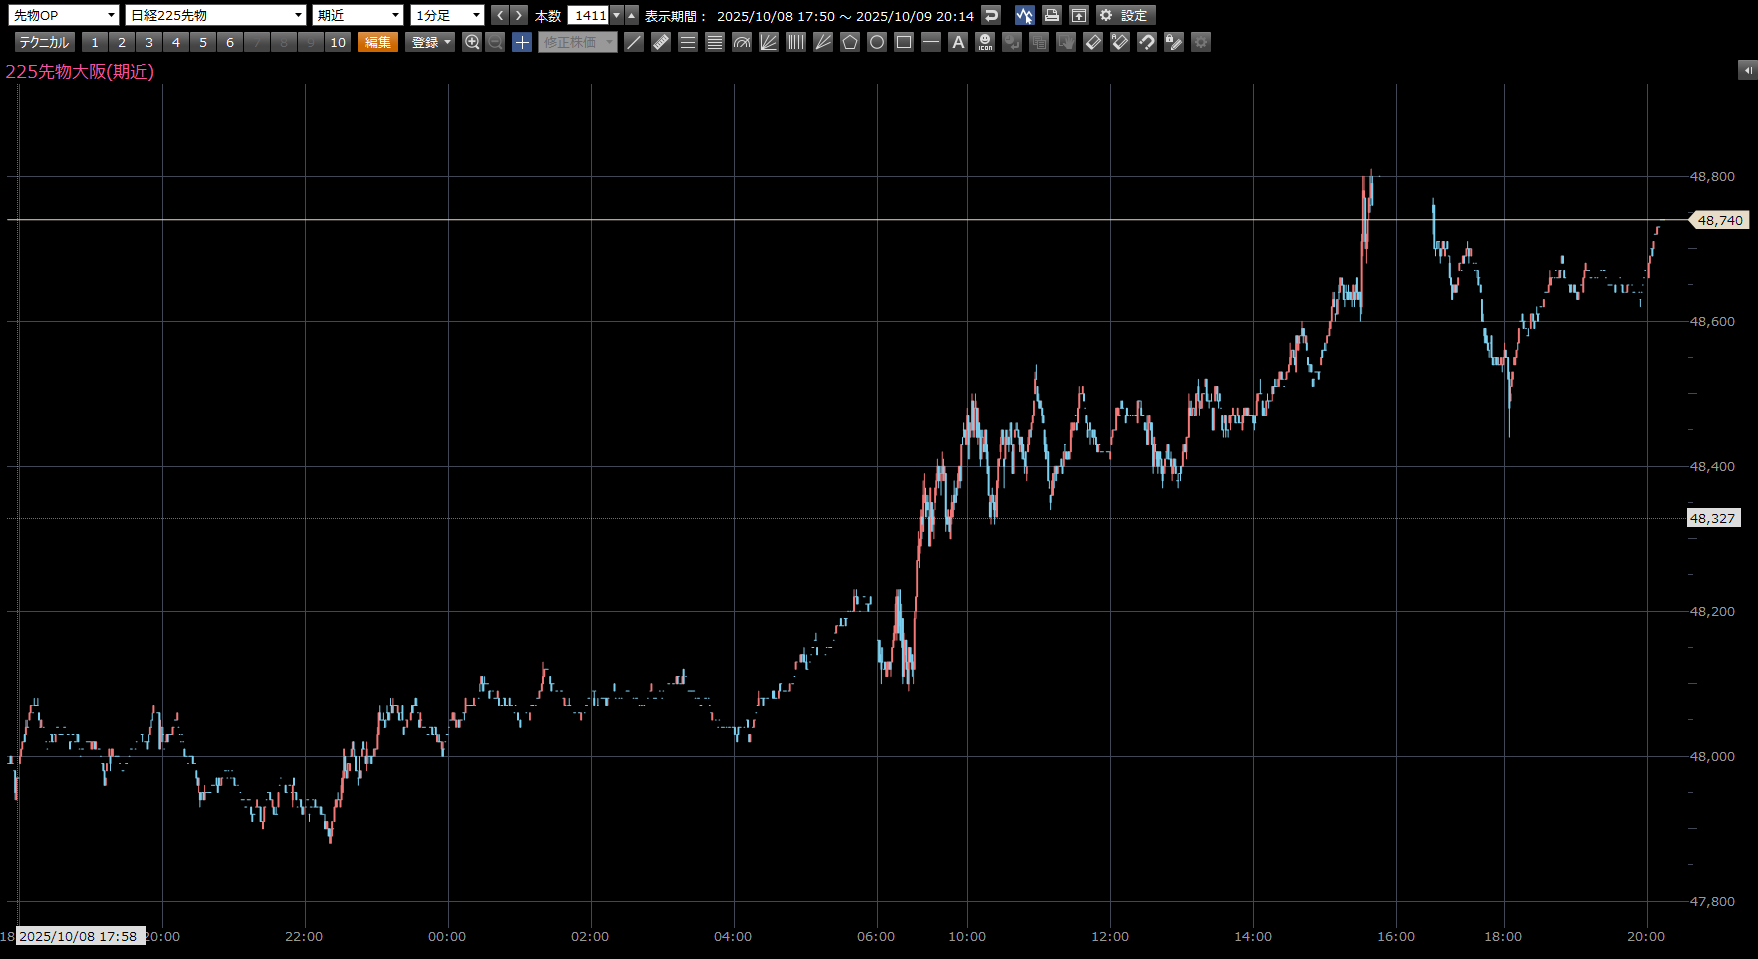Toggle the chart cursor tracking mode
This screenshot has height=959, width=1758.
[1024, 15]
